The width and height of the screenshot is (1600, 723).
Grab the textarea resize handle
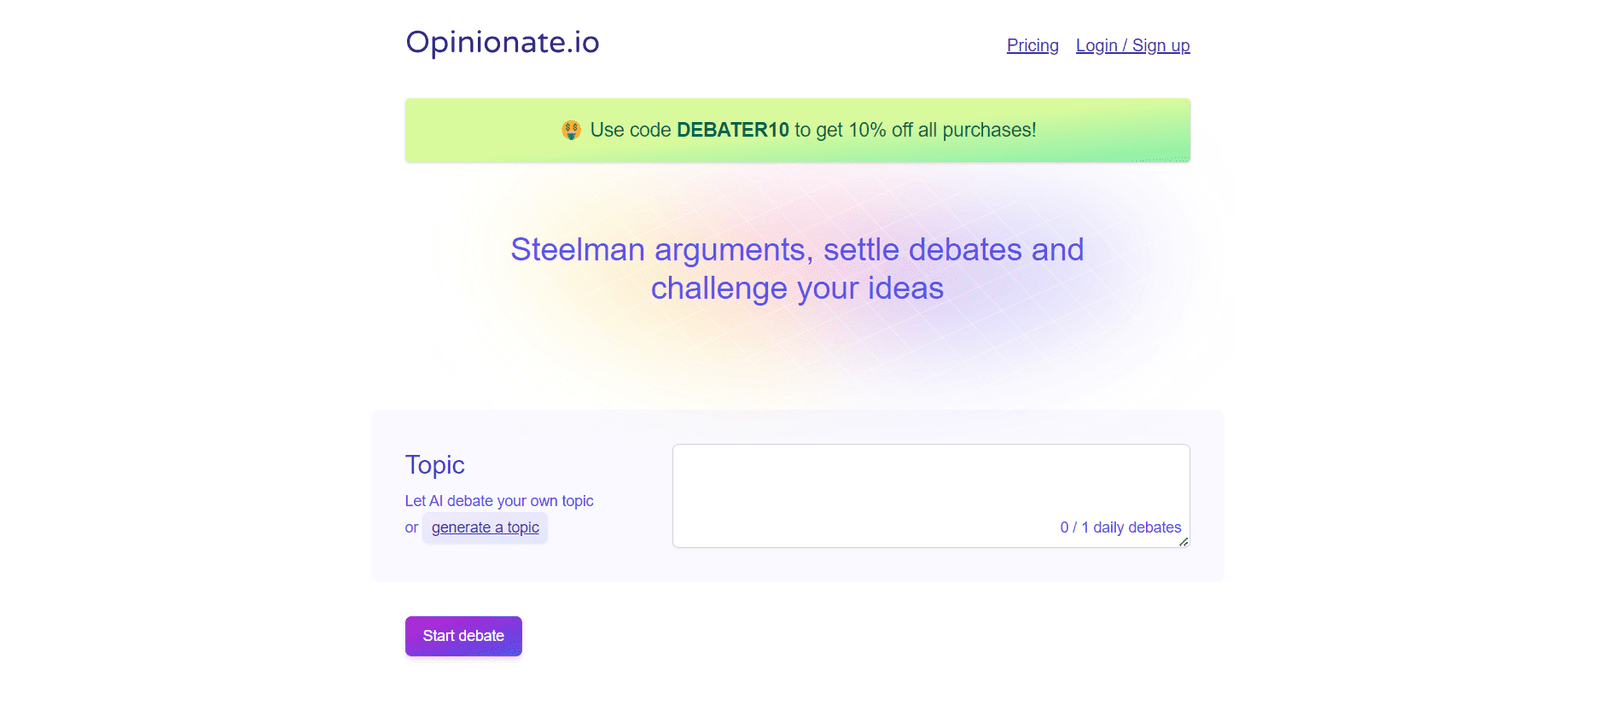pyautogui.click(x=1183, y=541)
